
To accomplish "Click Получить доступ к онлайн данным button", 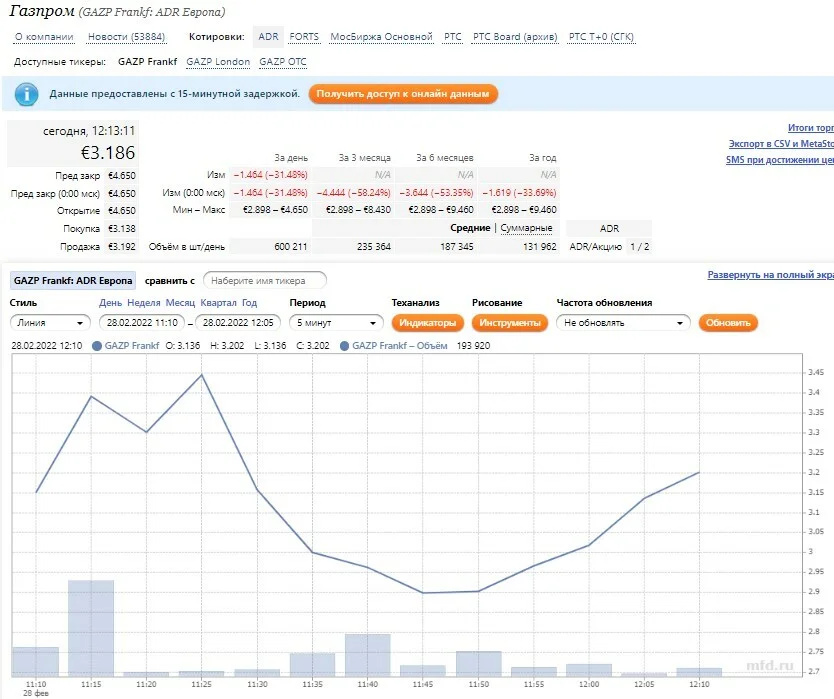I will tap(403, 94).
